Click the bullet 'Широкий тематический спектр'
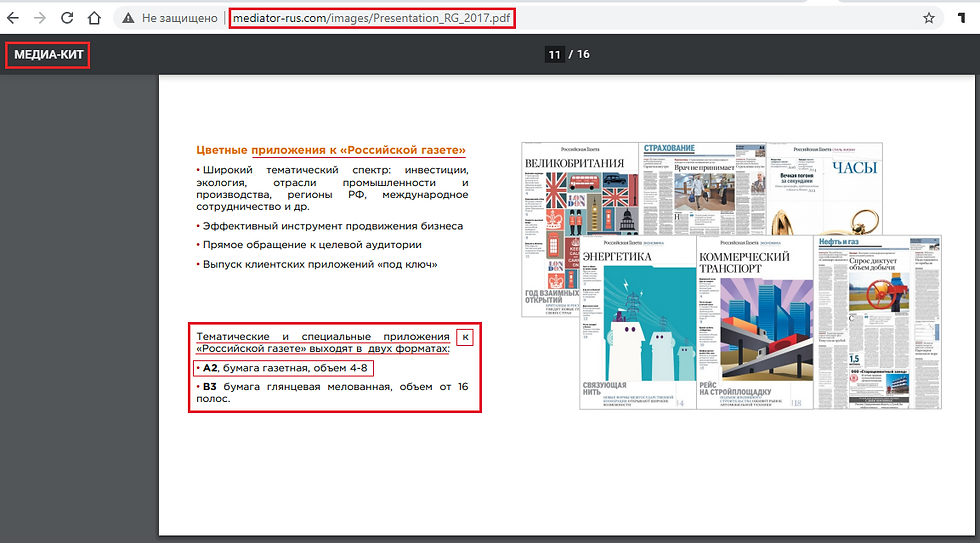Viewport: 980px width, 543px height. coord(332,188)
